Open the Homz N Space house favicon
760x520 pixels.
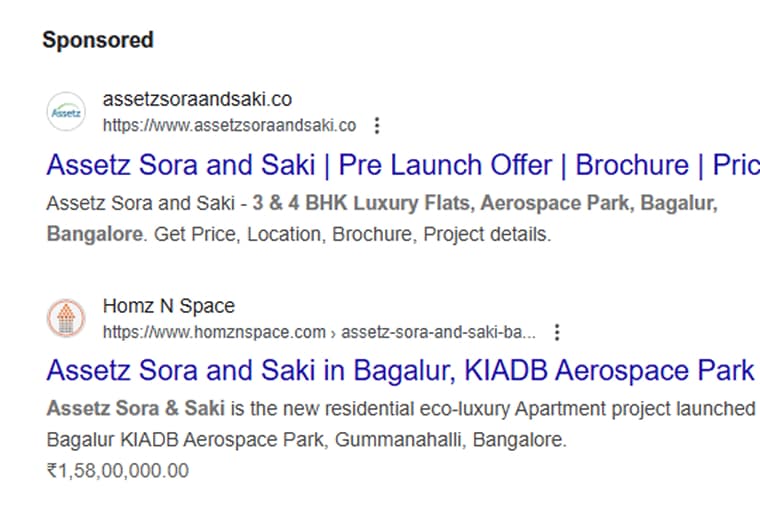tap(66, 318)
